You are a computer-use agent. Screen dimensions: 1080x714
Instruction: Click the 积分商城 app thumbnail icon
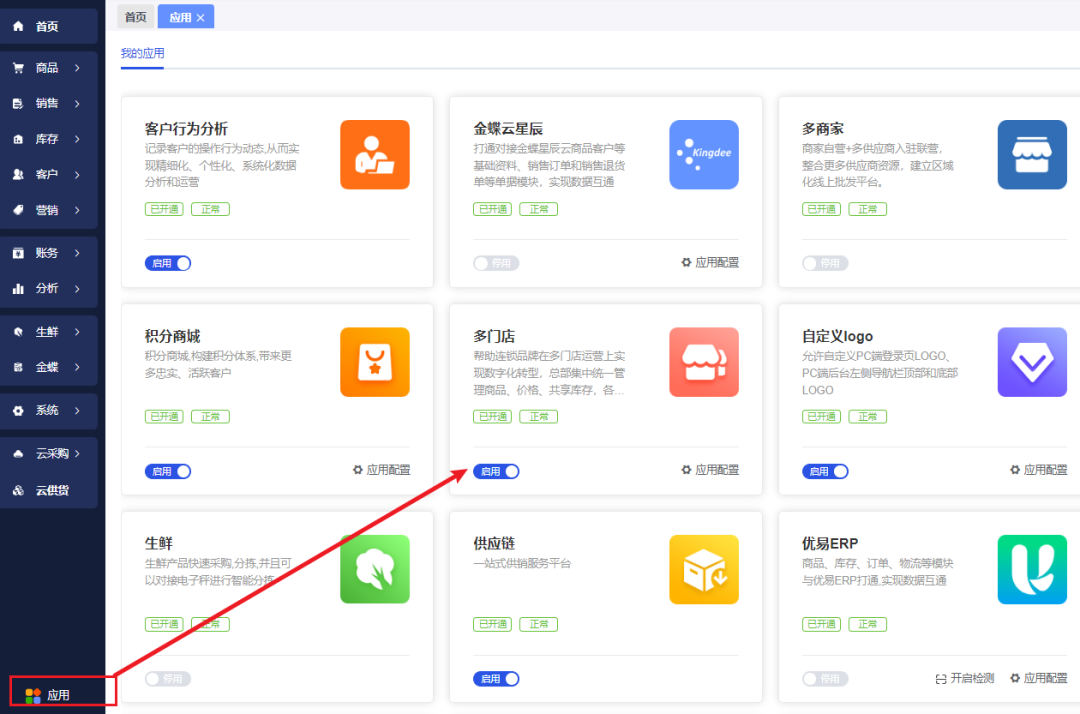point(374,362)
